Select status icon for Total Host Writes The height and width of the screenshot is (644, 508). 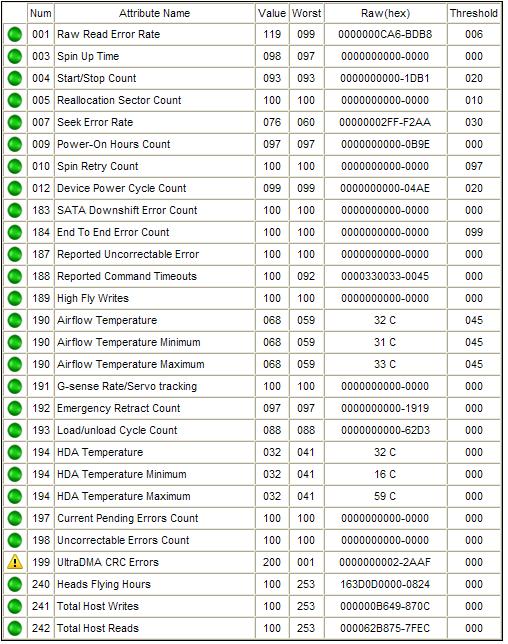pos(15,606)
